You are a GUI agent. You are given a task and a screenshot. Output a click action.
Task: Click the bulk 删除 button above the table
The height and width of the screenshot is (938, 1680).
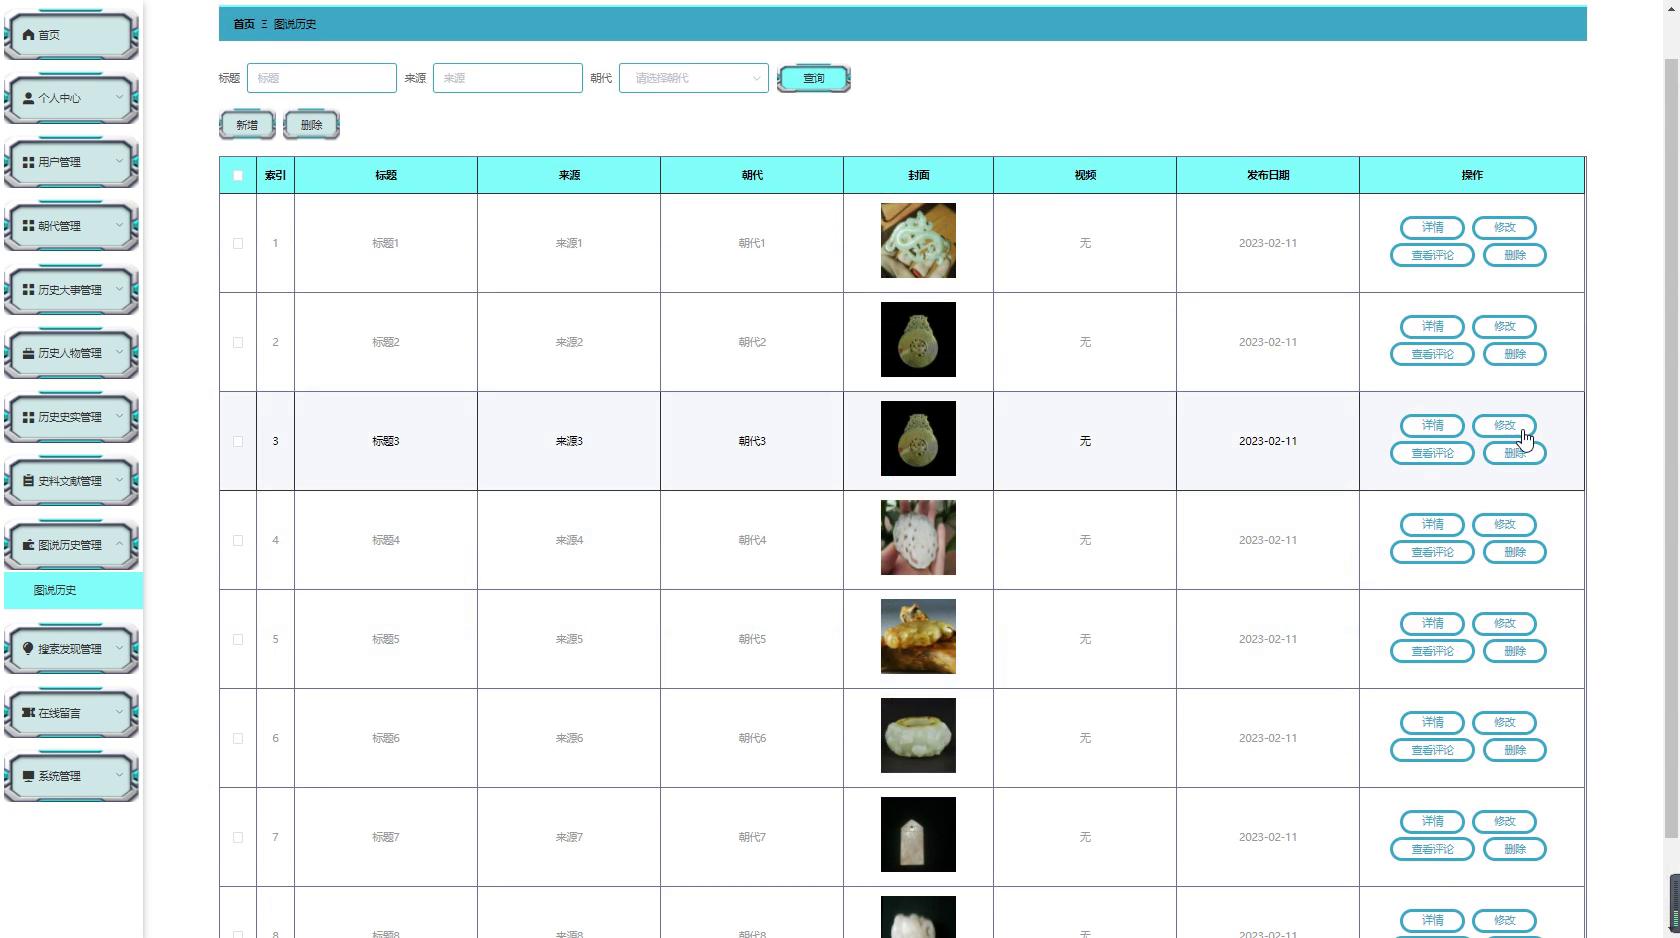pyautogui.click(x=312, y=125)
